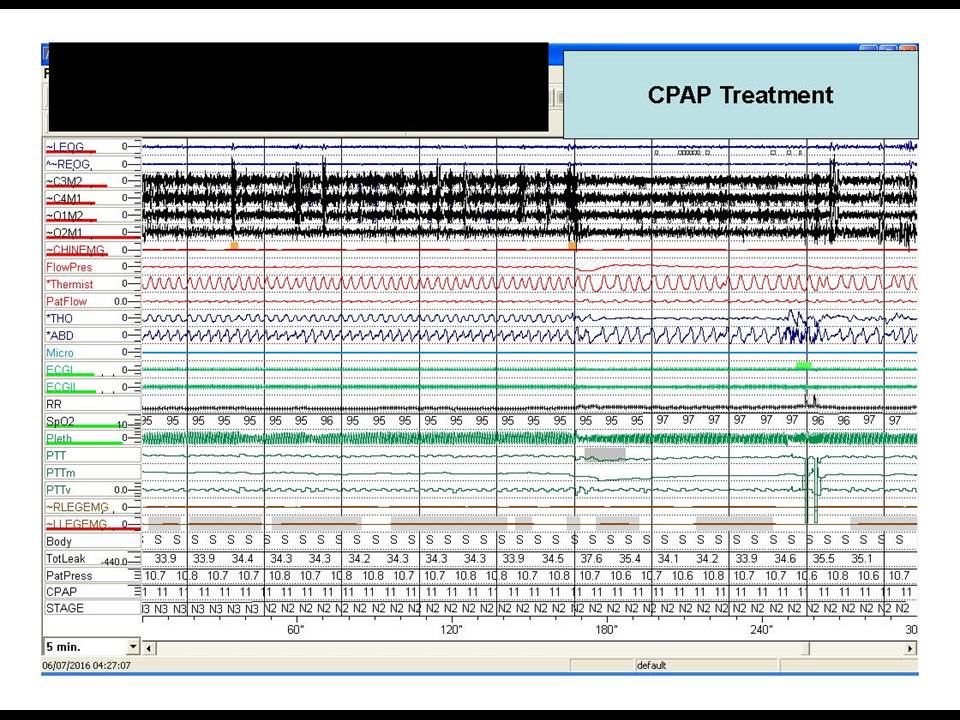Click the 180" time axis label
Screen dimensions: 960x720
pyautogui.click(x=606, y=629)
